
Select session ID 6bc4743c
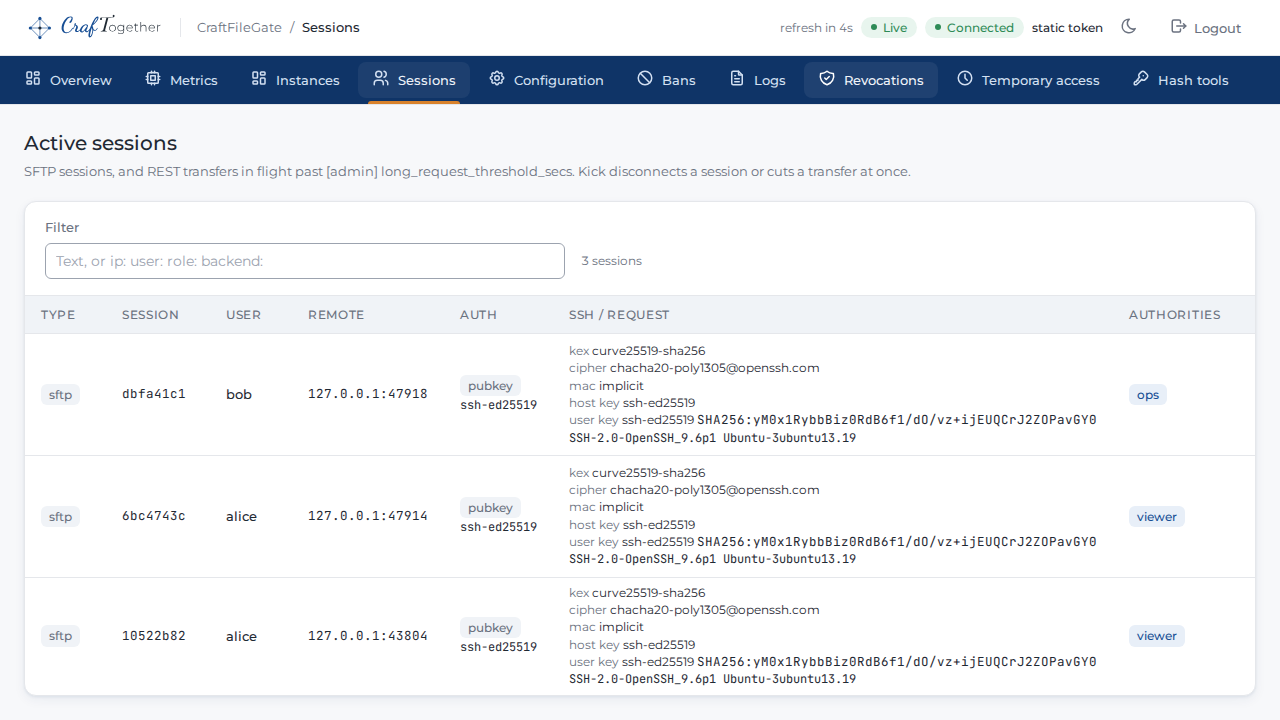tap(154, 516)
